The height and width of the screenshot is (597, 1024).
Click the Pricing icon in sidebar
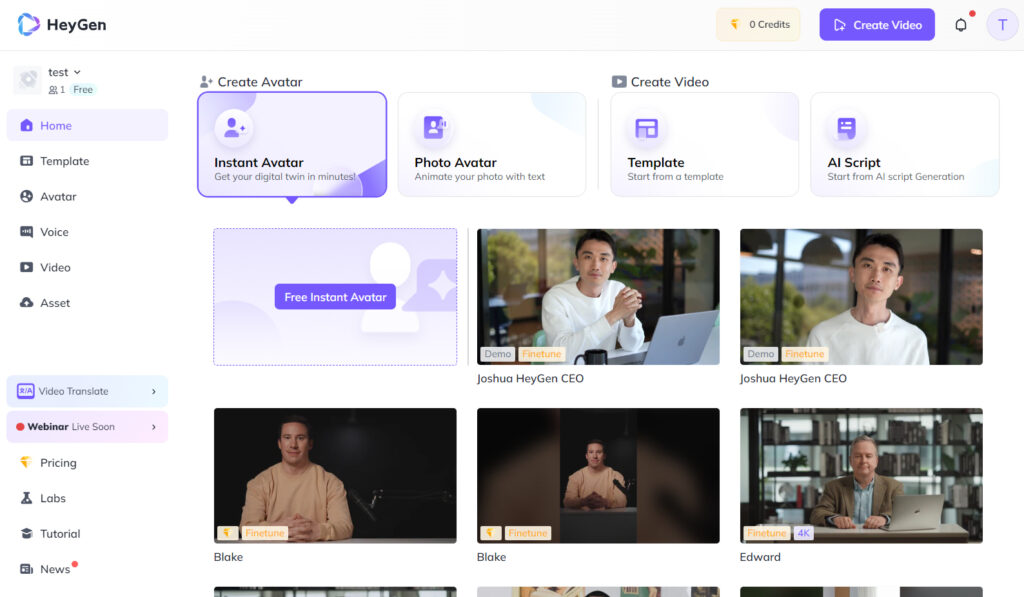click(x=27, y=463)
